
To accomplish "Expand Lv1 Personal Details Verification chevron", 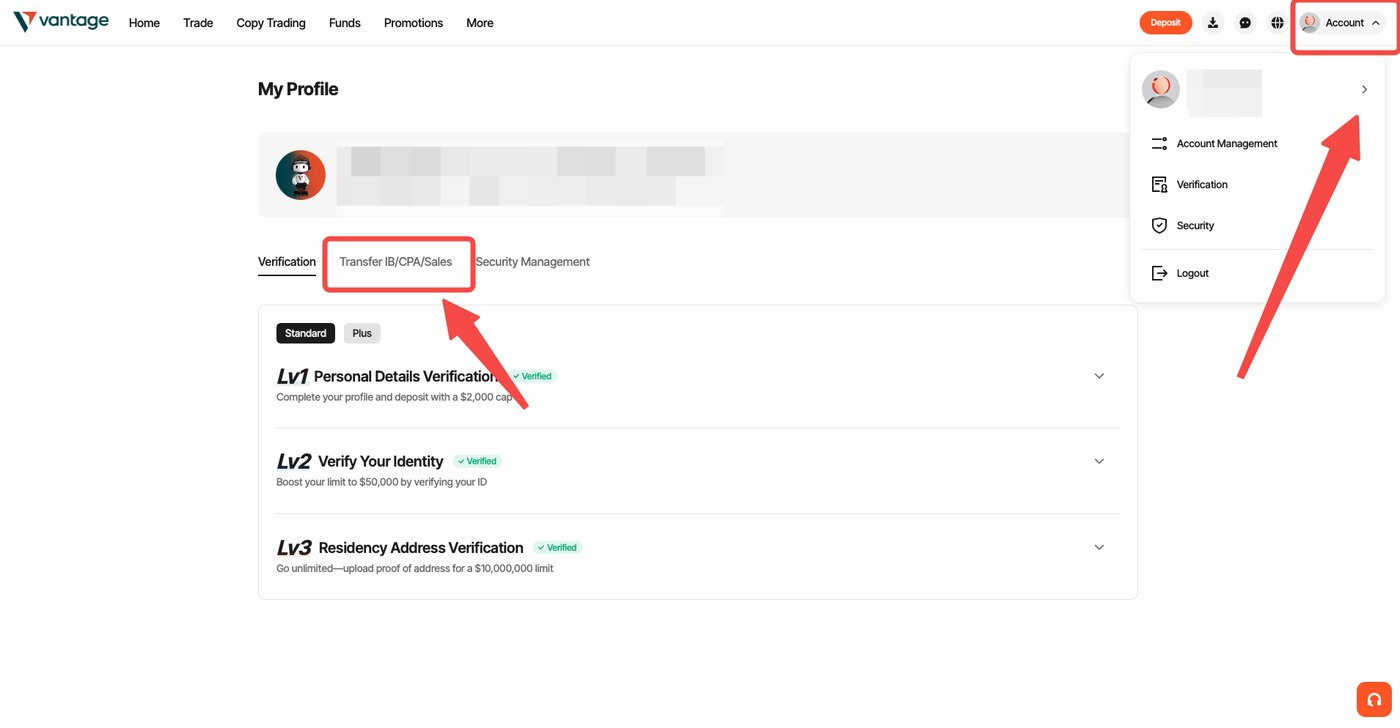I will (x=1099, y=376).
